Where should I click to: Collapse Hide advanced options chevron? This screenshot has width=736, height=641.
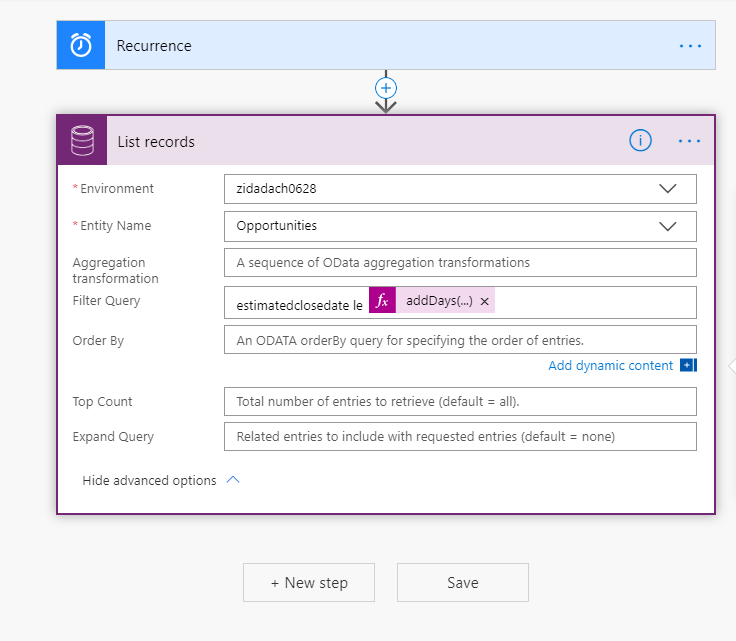pos(233,480)
